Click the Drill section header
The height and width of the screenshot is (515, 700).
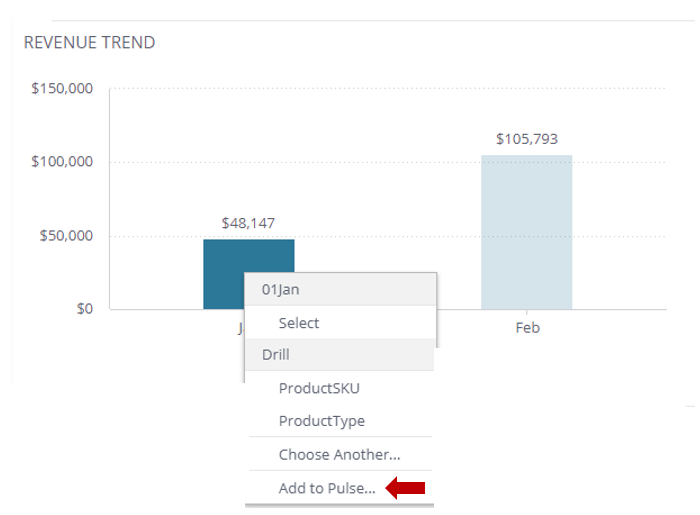pyautogui.click(x=276, y=355)
